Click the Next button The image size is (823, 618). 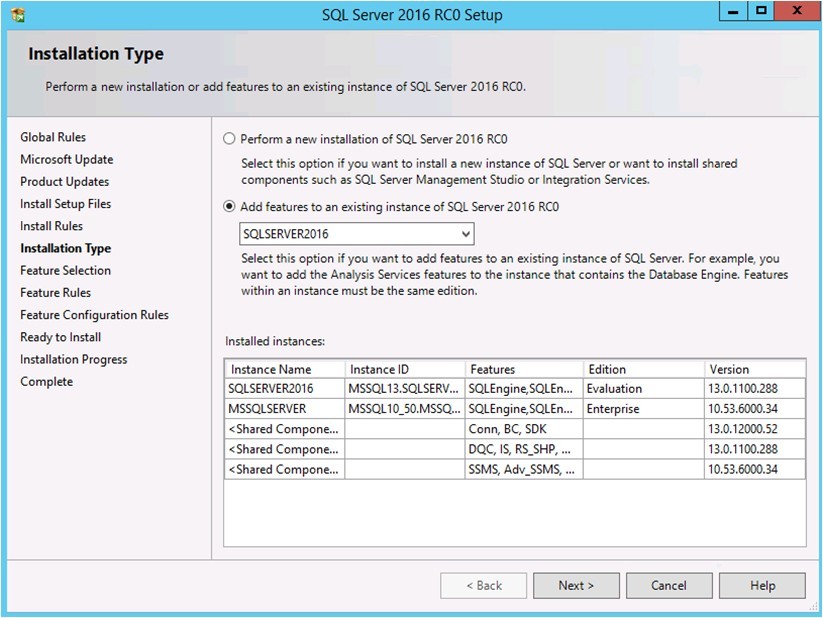[576, 585]
